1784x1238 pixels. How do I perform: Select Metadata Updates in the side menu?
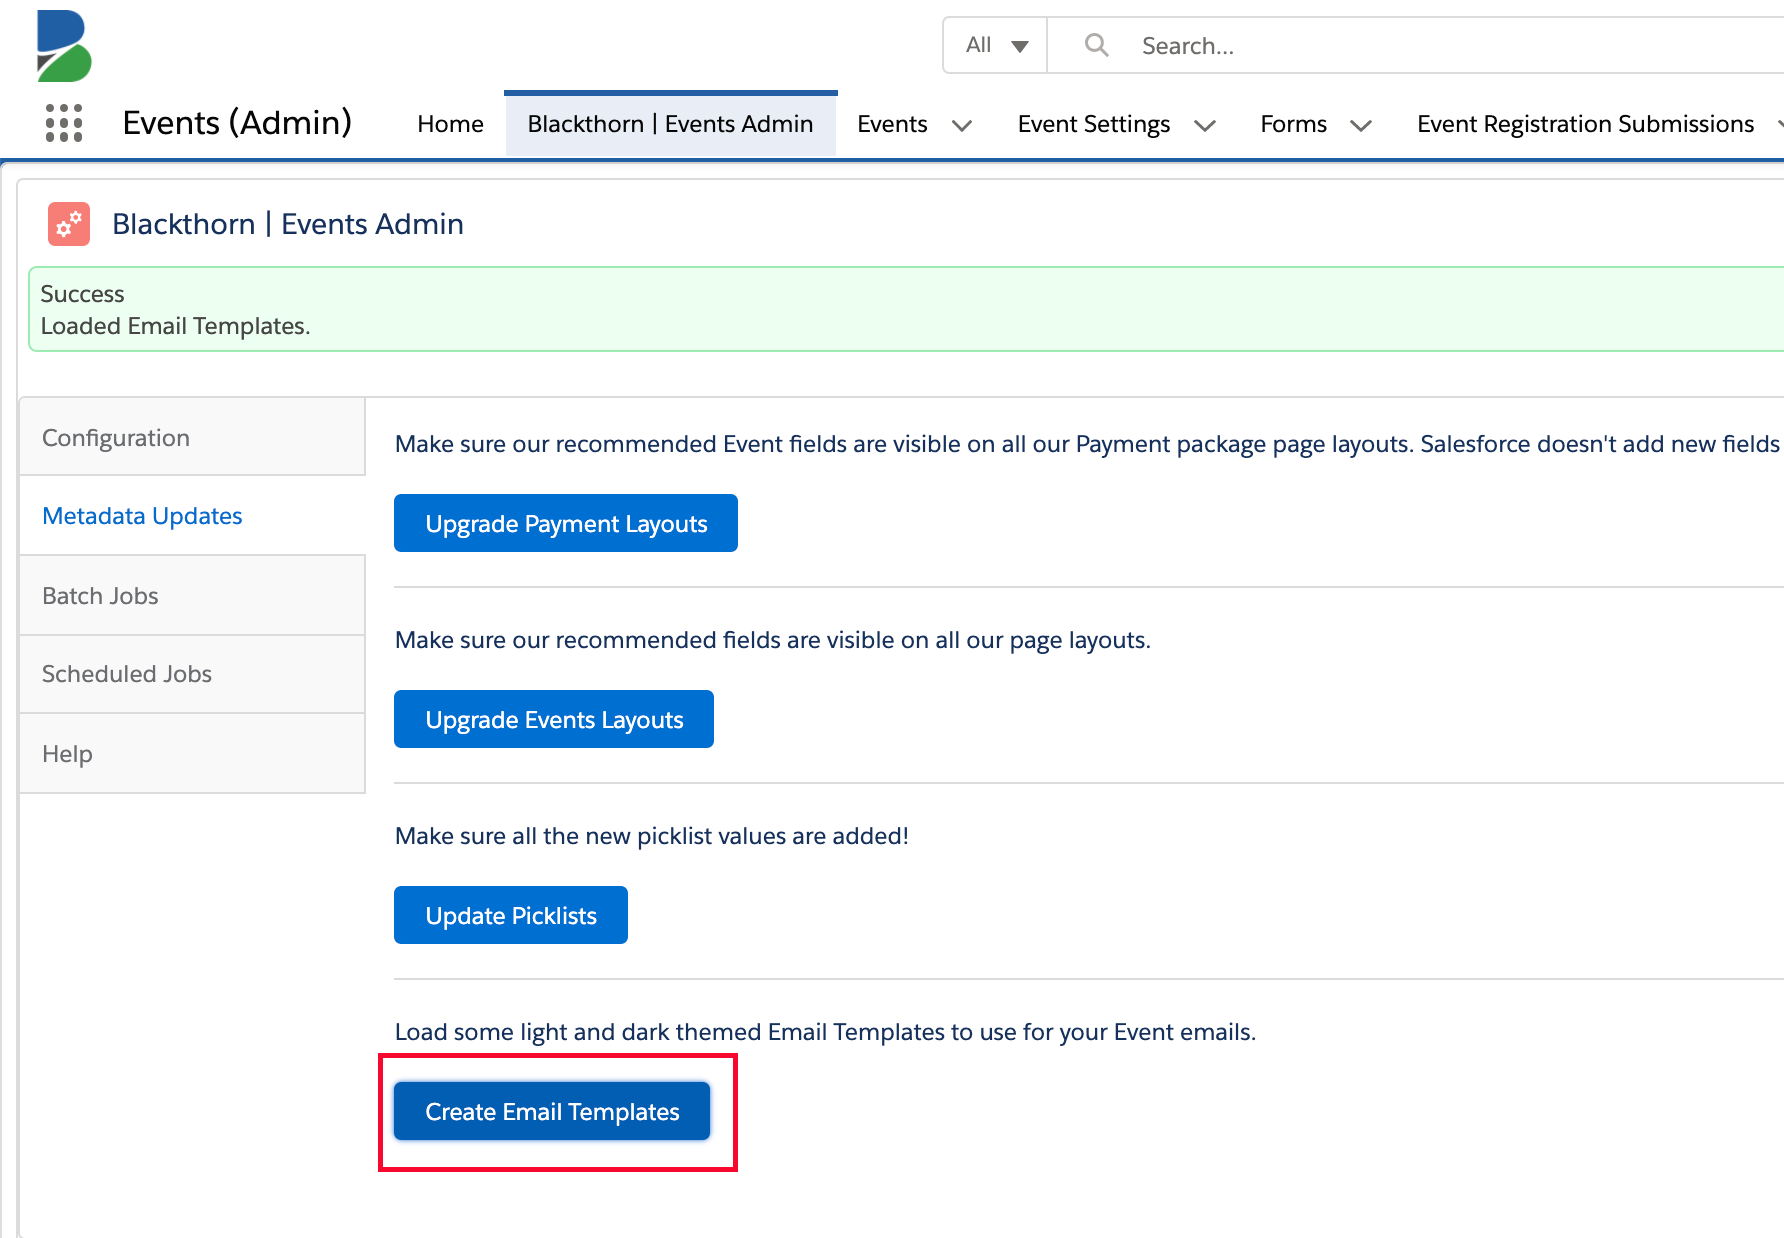(x=192, y=516)
